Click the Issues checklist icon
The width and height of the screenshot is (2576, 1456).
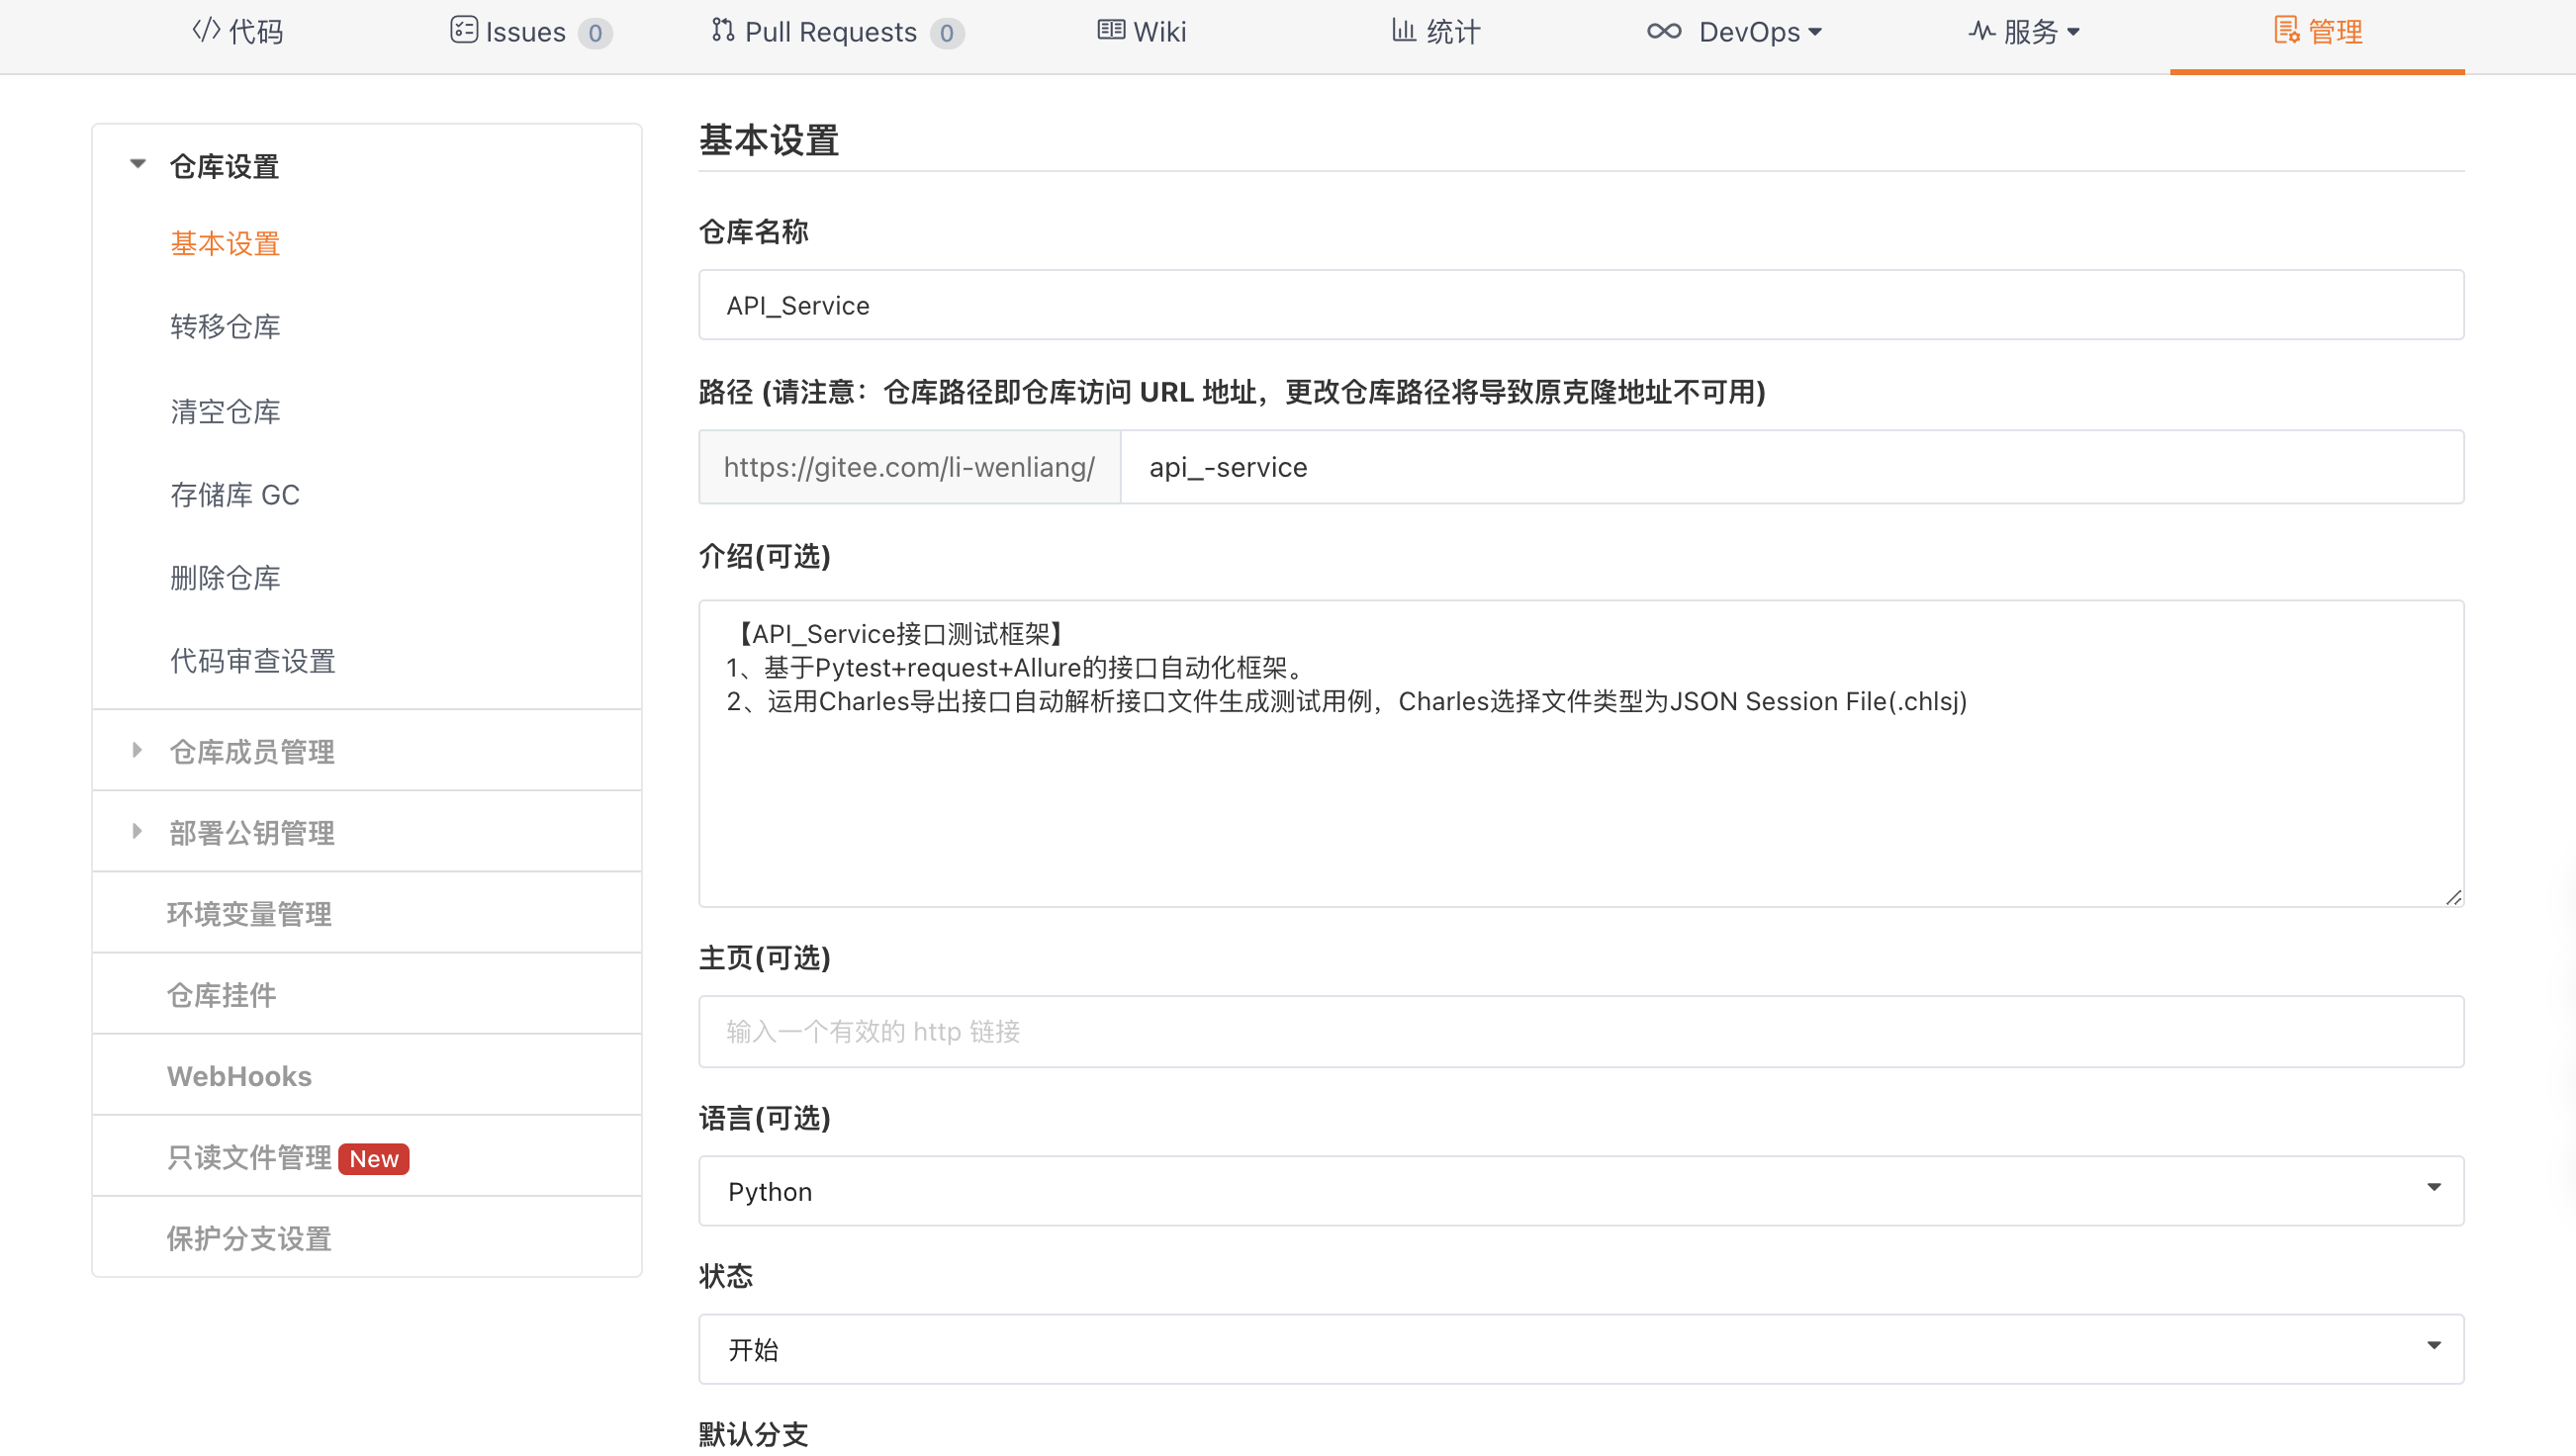pos(463,31)
